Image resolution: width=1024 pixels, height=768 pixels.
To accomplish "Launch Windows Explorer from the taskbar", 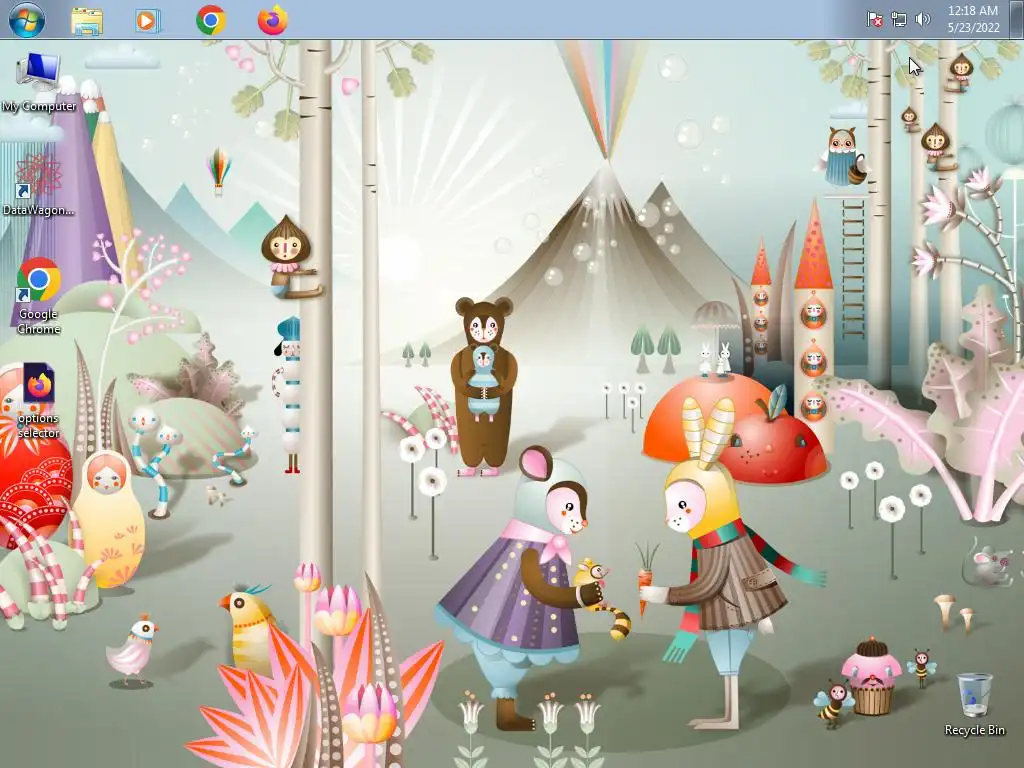I will (x=87, y=20).
